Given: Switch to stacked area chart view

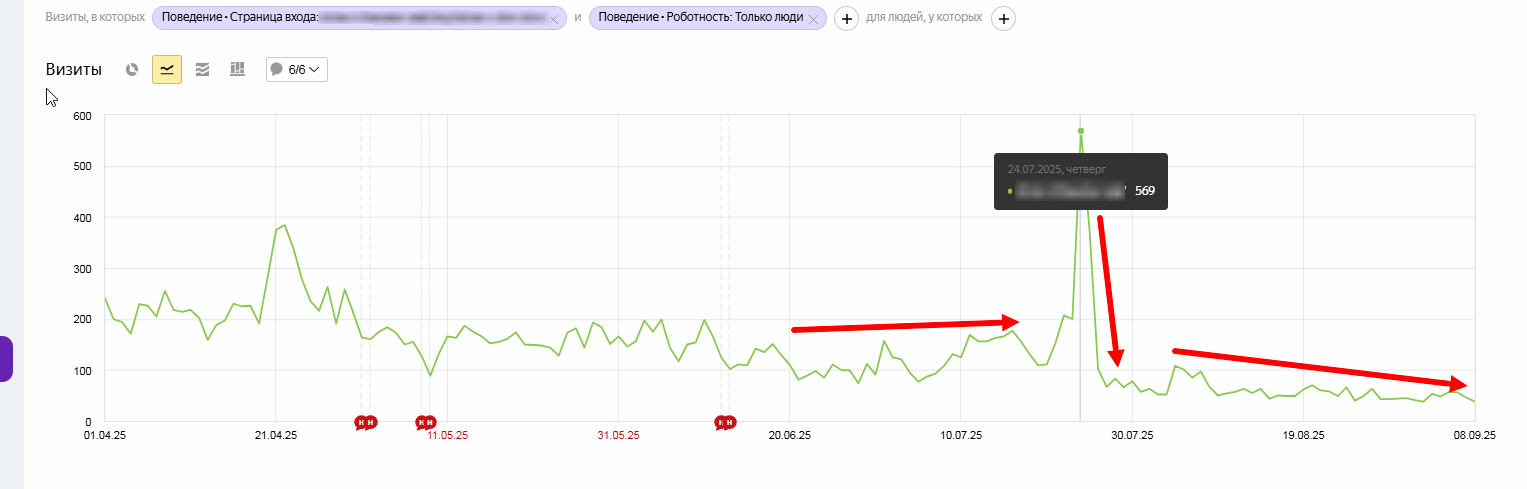Looking at the screenshot, I should tap(202, 70).
